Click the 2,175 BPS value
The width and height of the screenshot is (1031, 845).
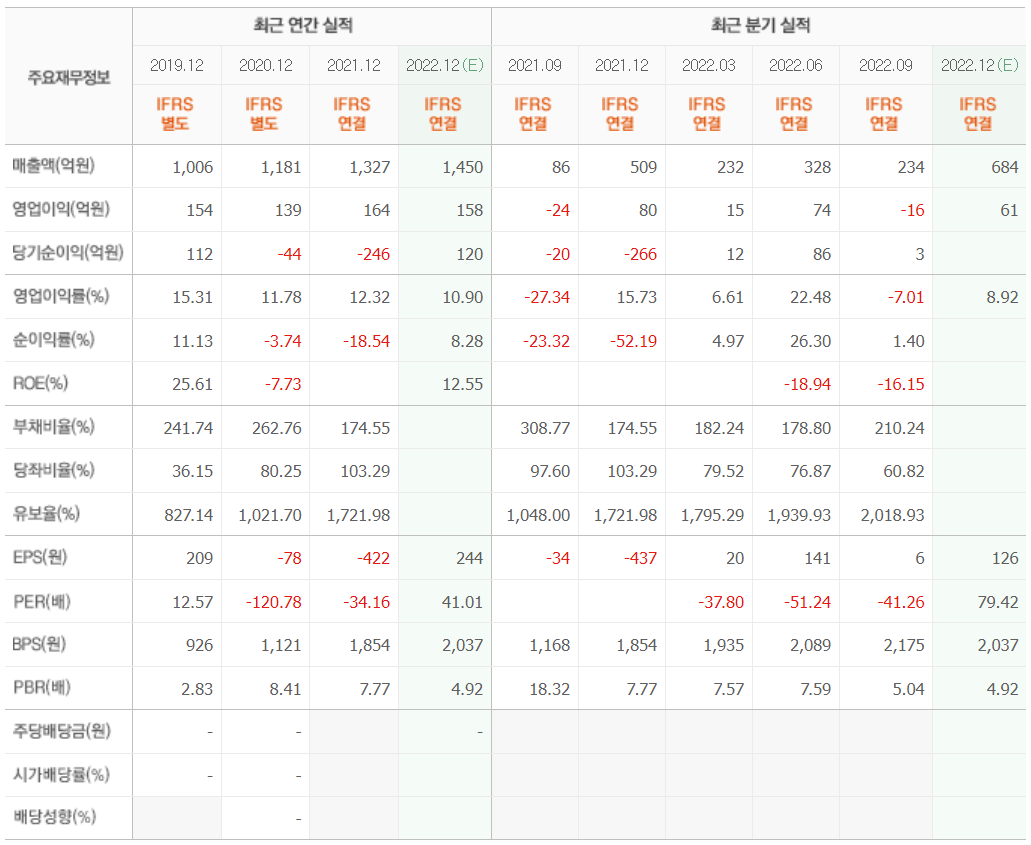pos(904,645)
